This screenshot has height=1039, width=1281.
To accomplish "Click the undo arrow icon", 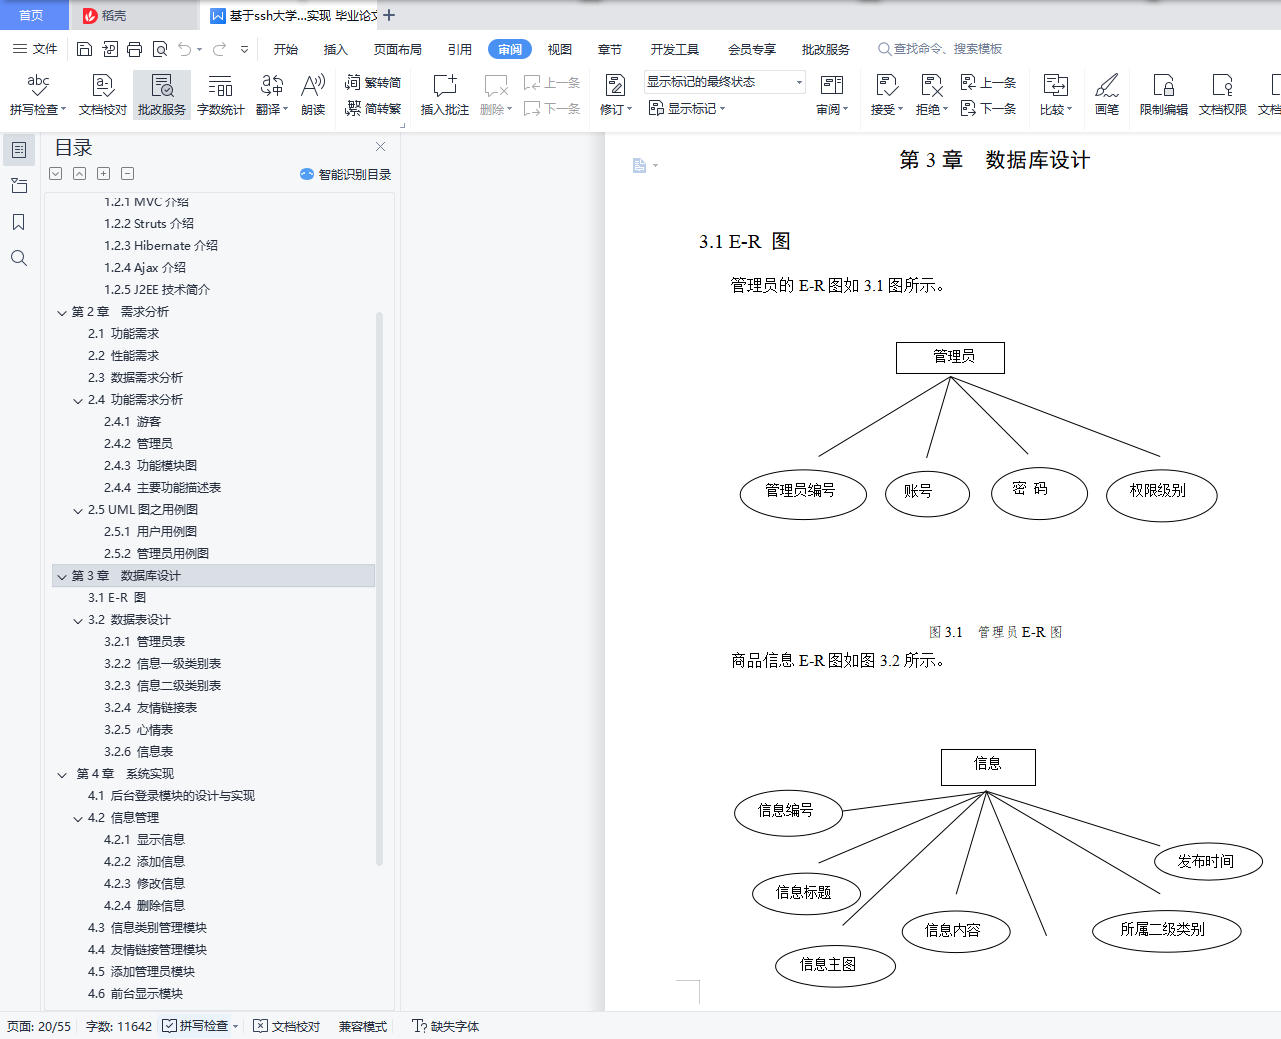I will [x=184, y=49].
